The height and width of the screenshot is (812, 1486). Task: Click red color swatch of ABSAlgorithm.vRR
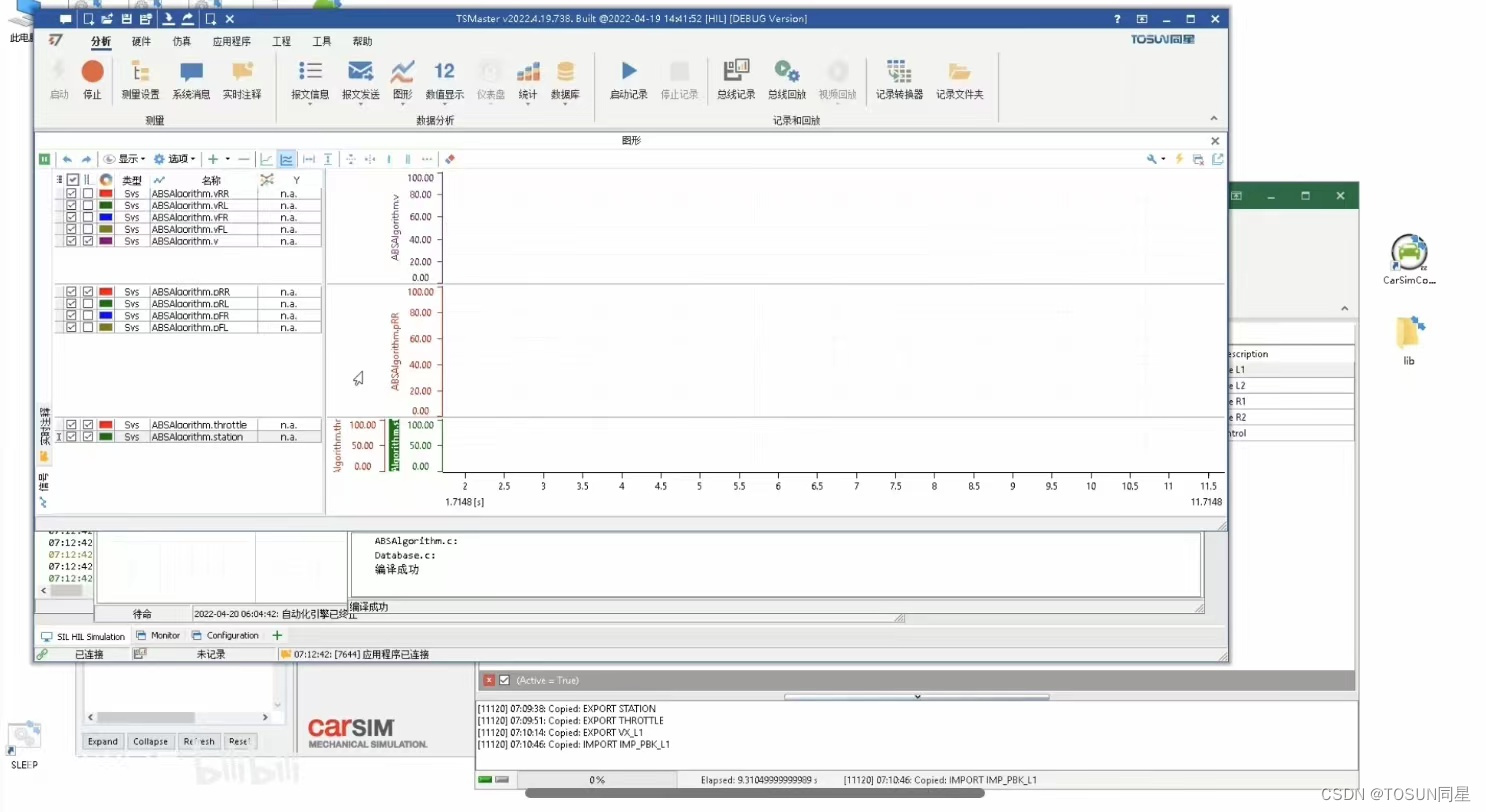click(106, 192)
